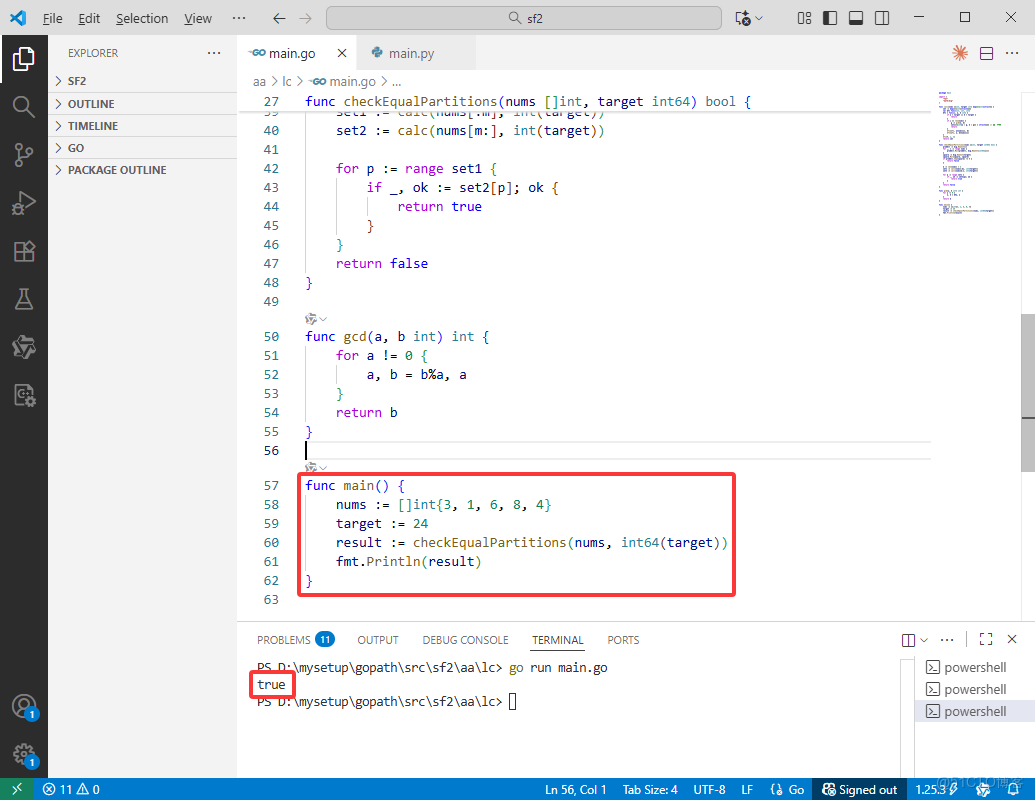Click the remote window indicator in status bar
The height and width of the screenshot is (800, 1035).
tap(17, 789)
